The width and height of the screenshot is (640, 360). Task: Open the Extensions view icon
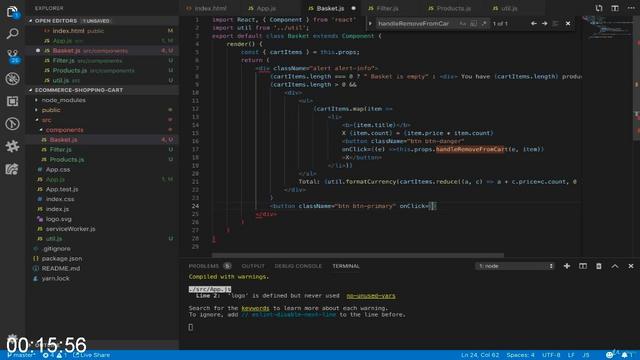pyautogui.click(x=12, y=101)
